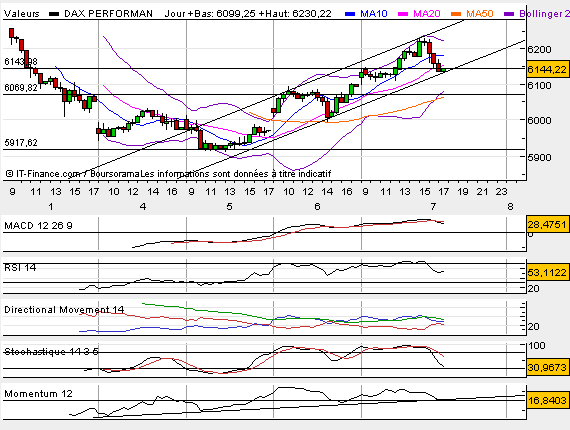Click the 5917,62 horizontal level label
The image size is (570, 430).
tap(21, 142)
